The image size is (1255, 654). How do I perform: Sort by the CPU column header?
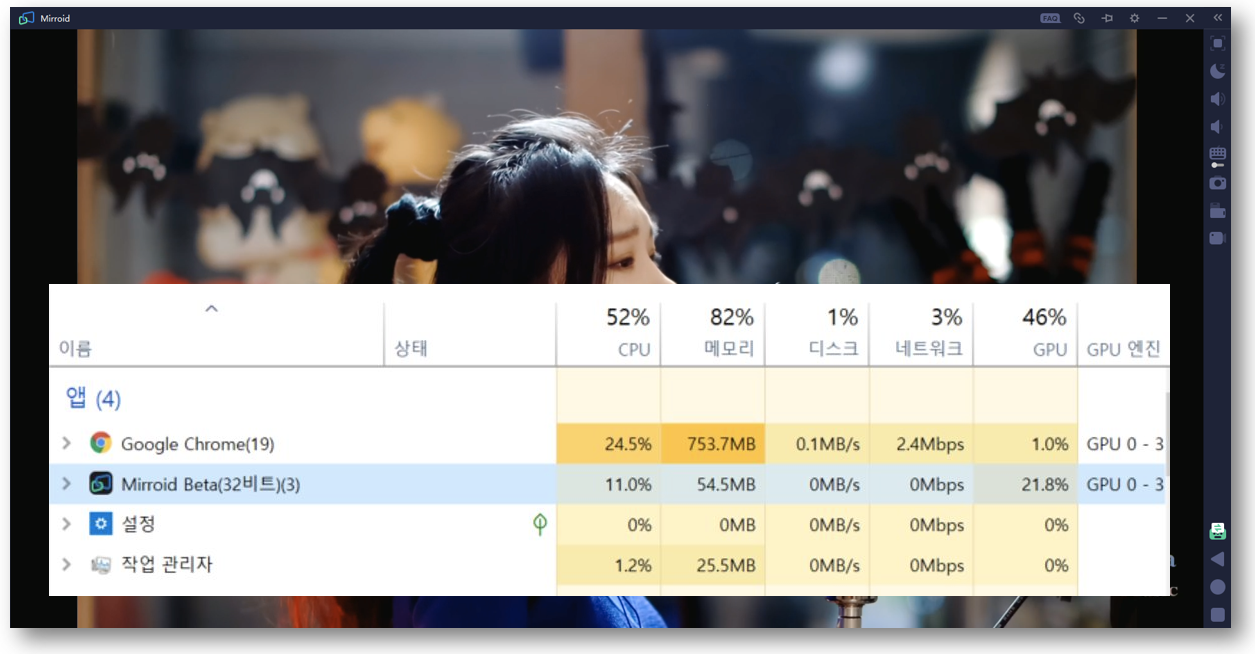[x=634, y=350]
